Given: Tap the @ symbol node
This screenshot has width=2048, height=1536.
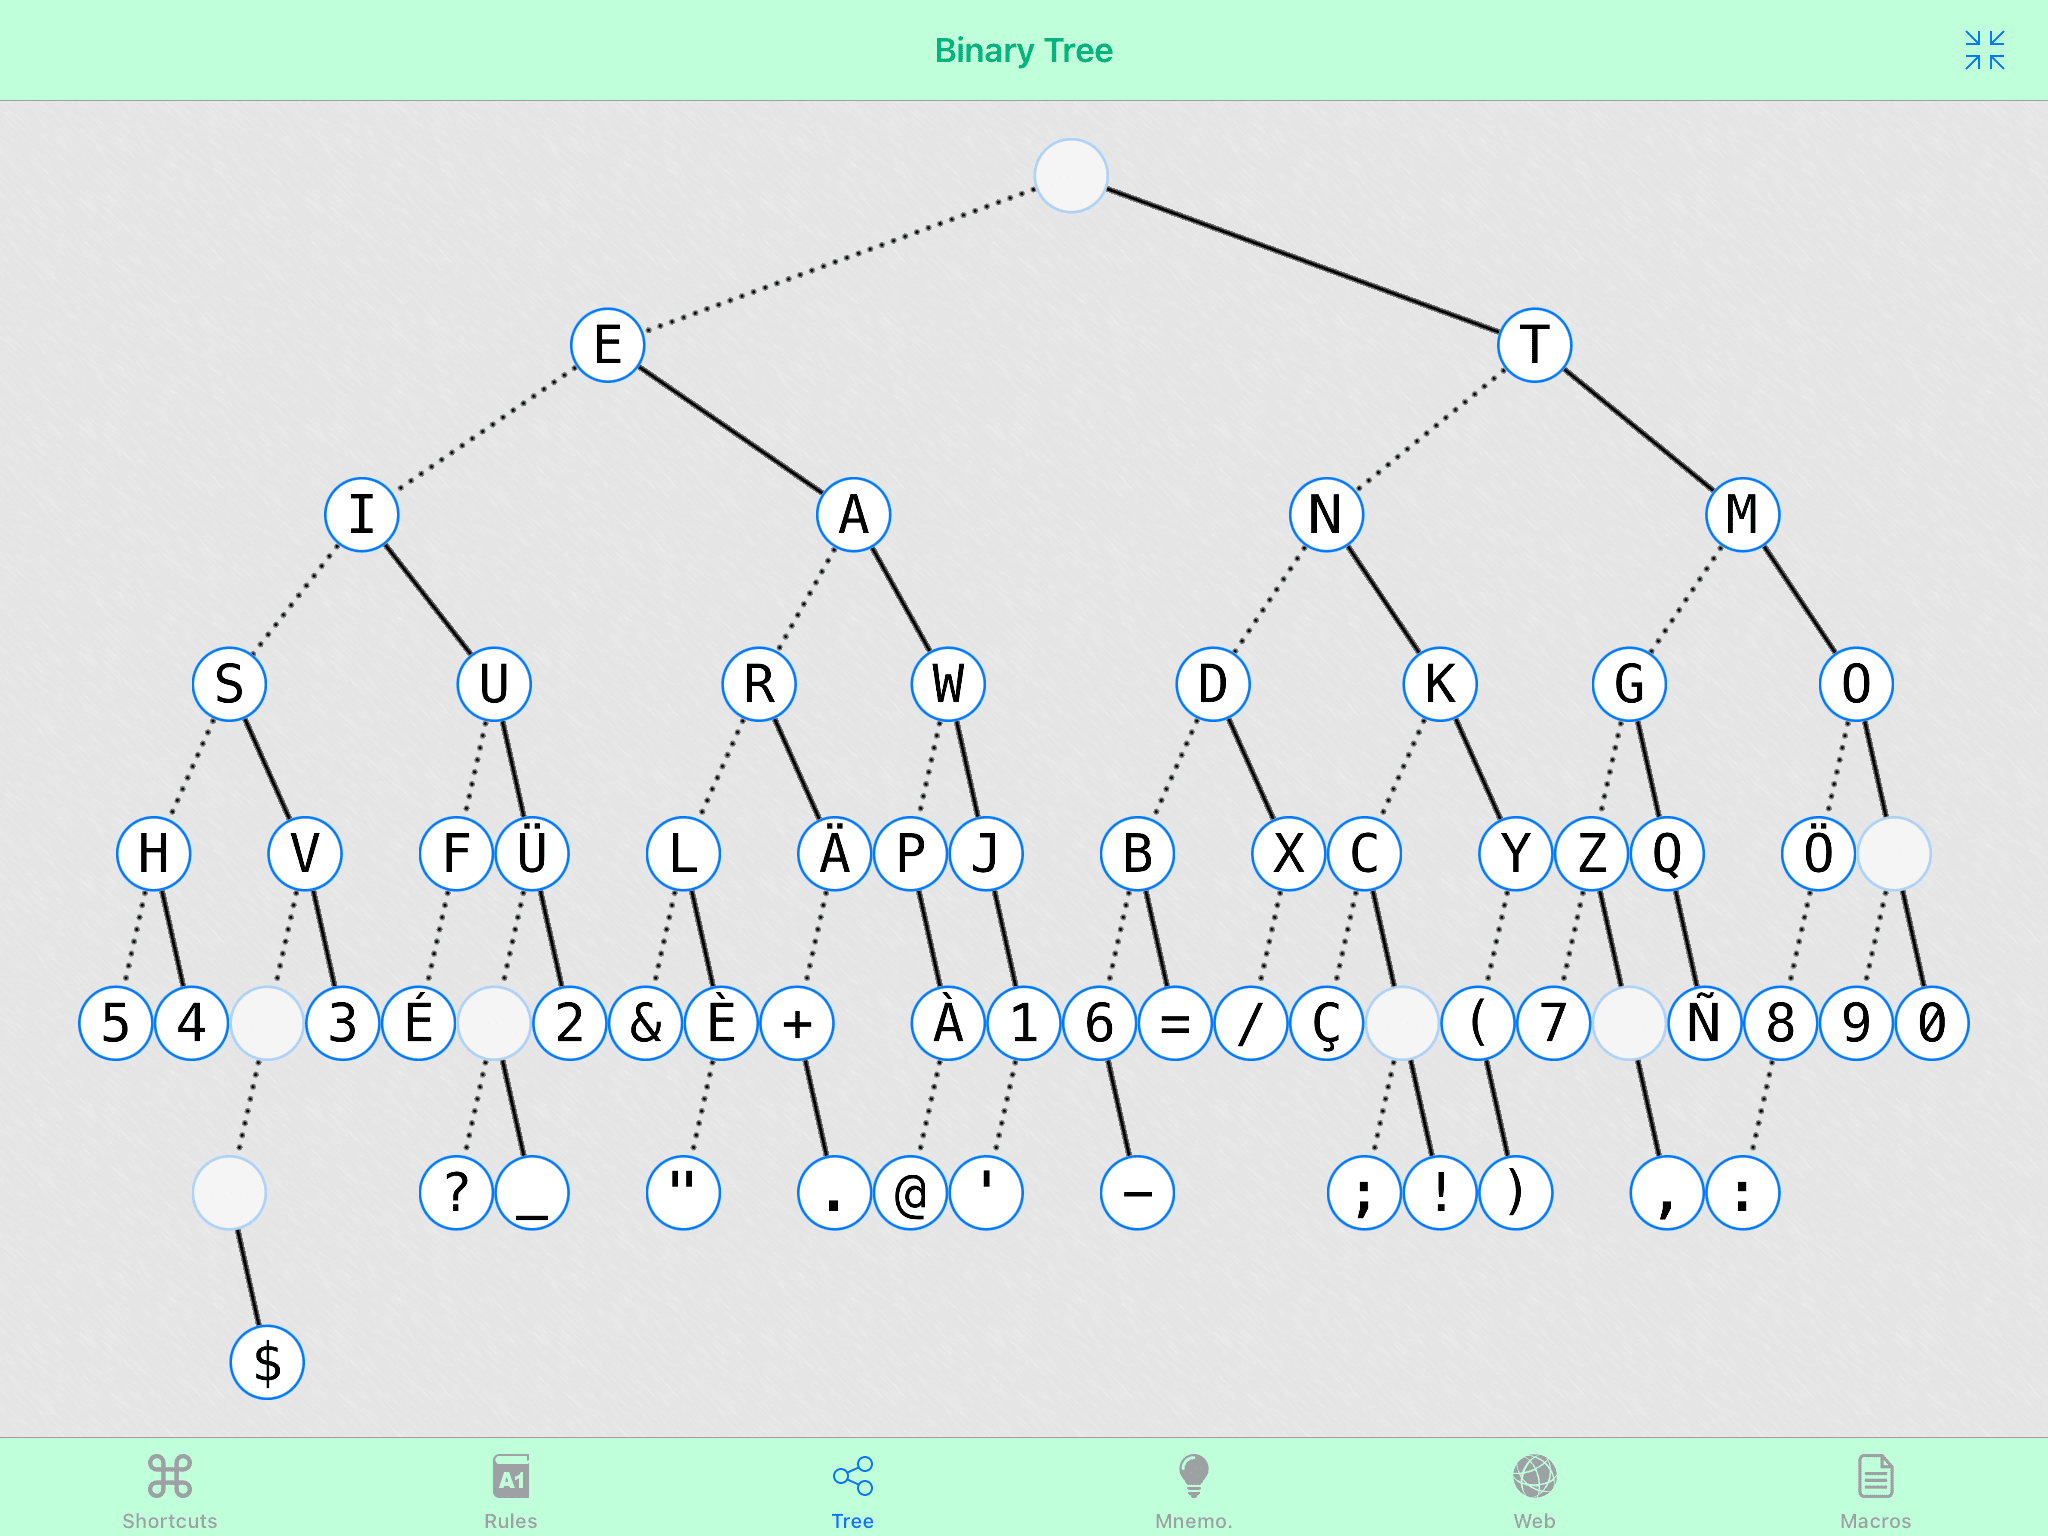Looking at the screenshot, I should pos(910,1193).
